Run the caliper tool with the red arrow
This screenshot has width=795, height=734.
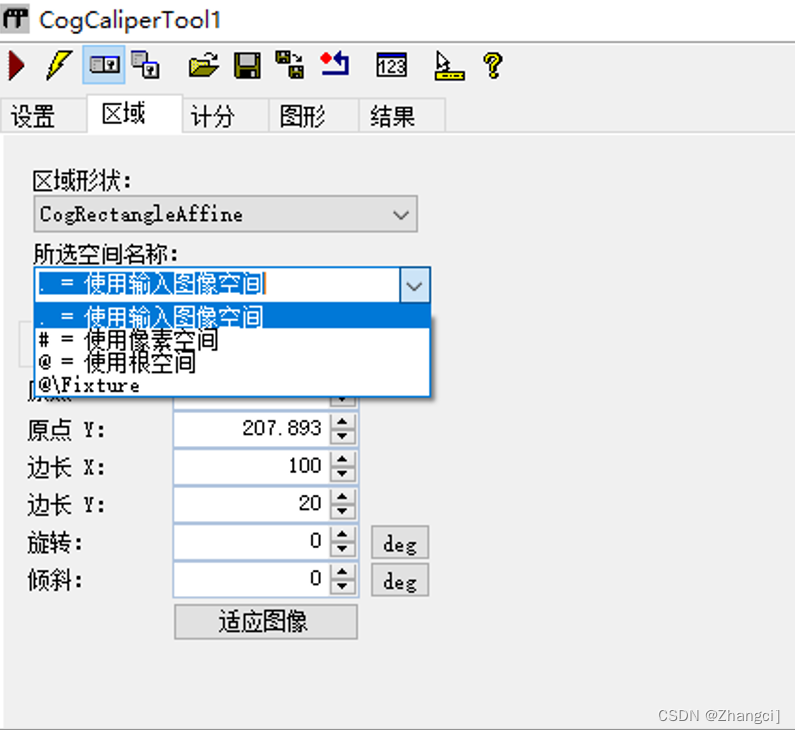point(17,65)
